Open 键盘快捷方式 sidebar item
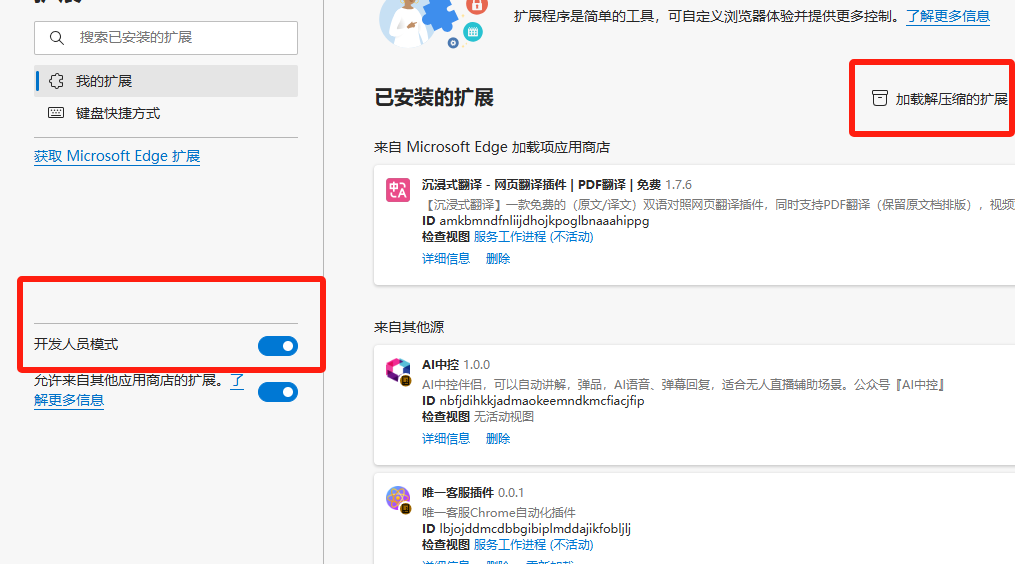The width and height of the screenshot is (1015, 564). 166,113
